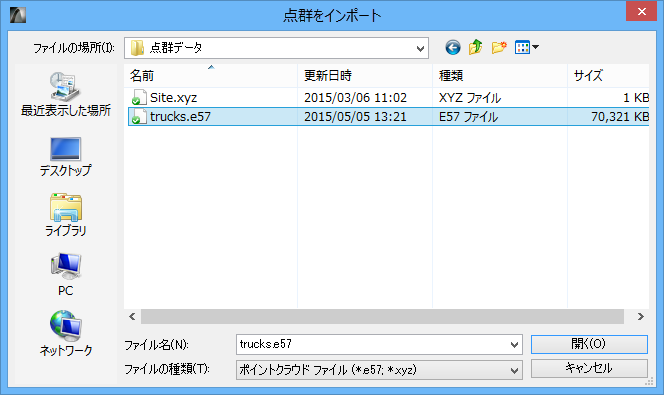The width and height of the screenshot is (664, 395).
Task: Click the back navigation arrow icon
Action: pos(453,47)
